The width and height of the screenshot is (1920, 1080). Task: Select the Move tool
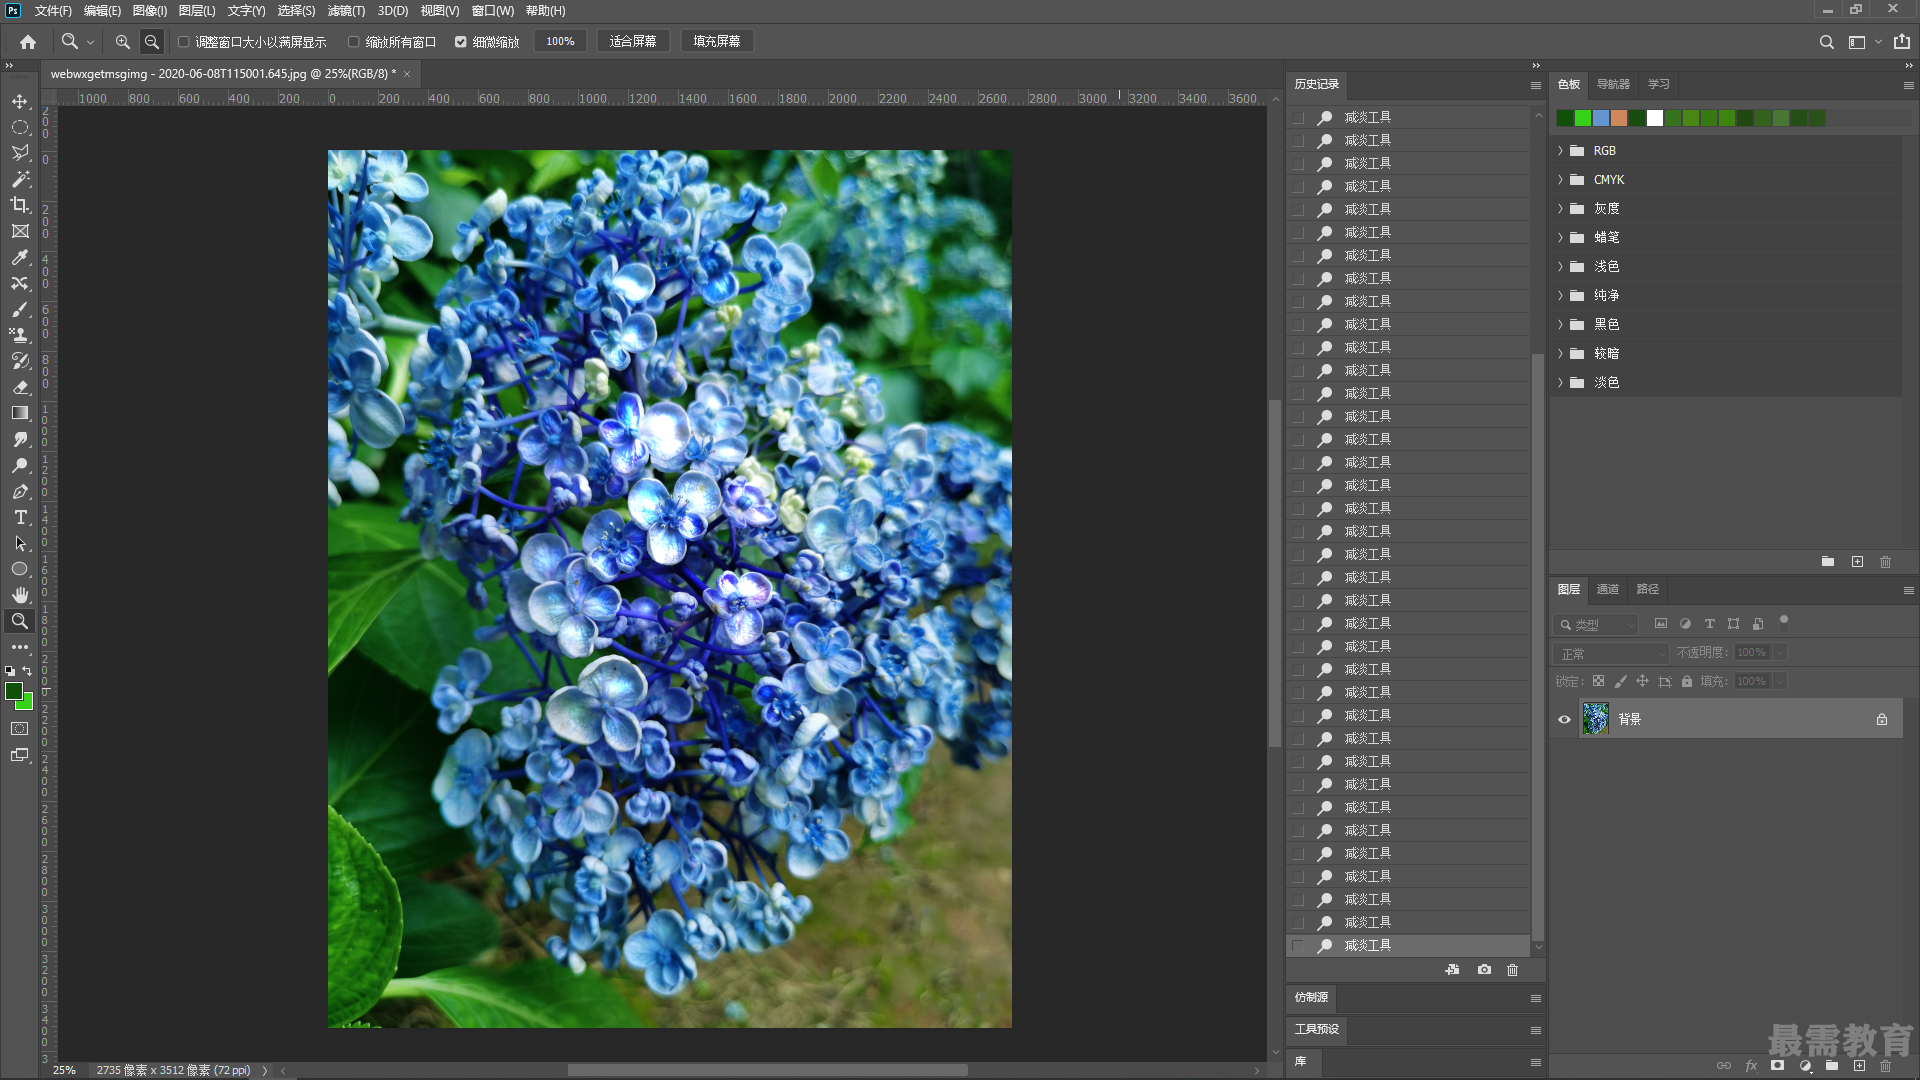tap(20, 102)
